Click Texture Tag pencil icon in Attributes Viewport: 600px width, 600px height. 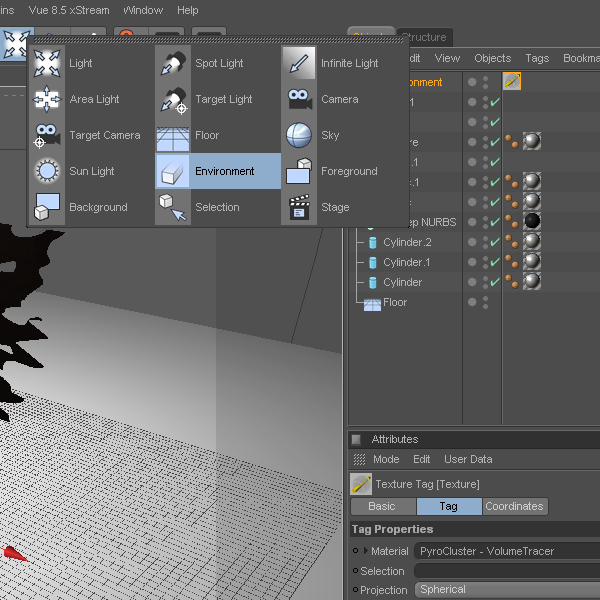click(x=360, y=484)
